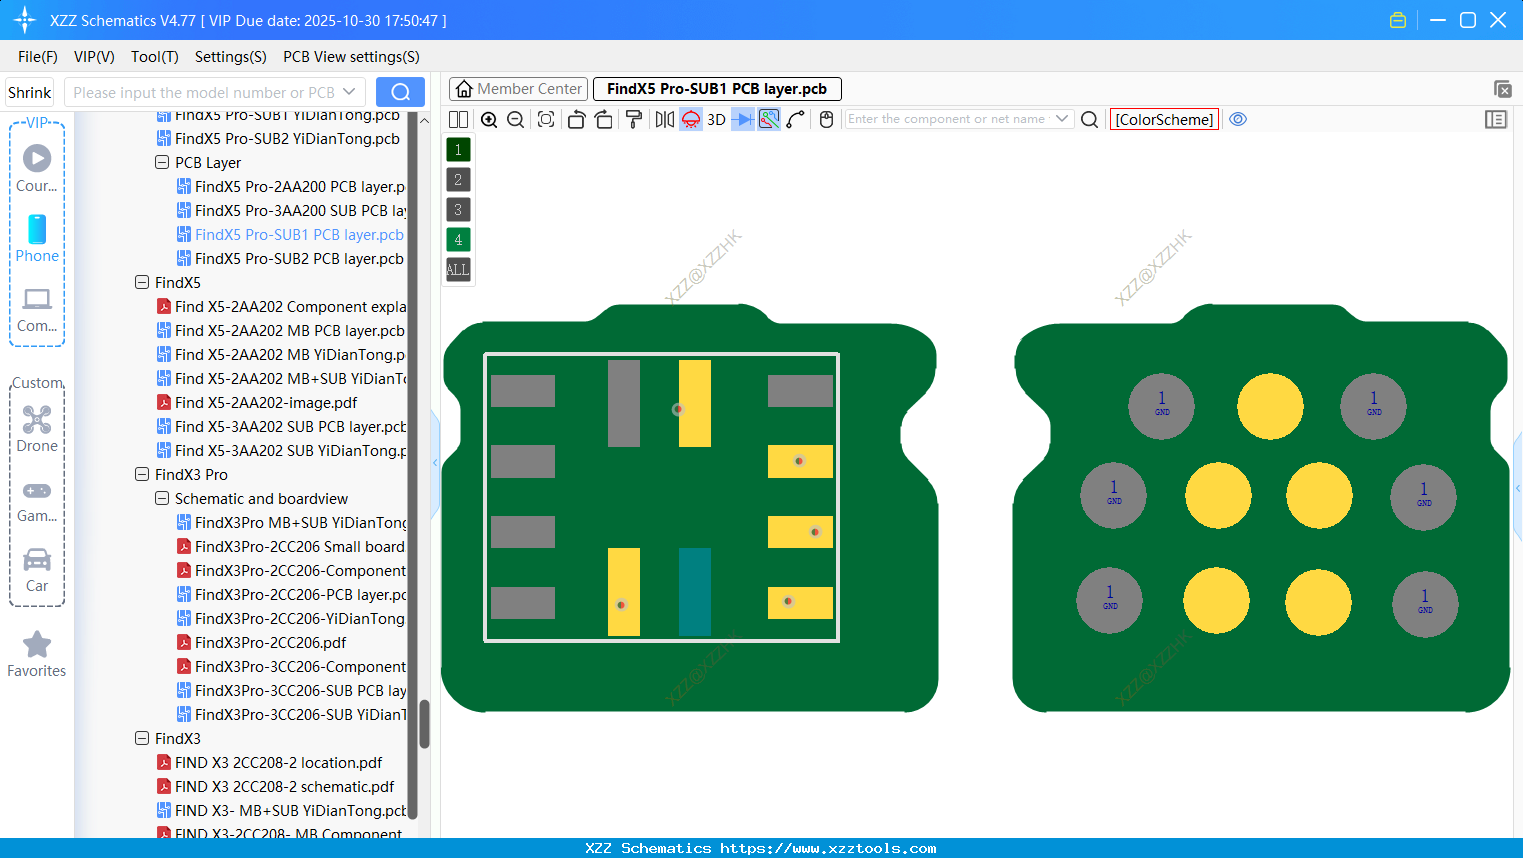Click the Shrink button
This screenshot has height=858, width=1523.
[30, 92]
